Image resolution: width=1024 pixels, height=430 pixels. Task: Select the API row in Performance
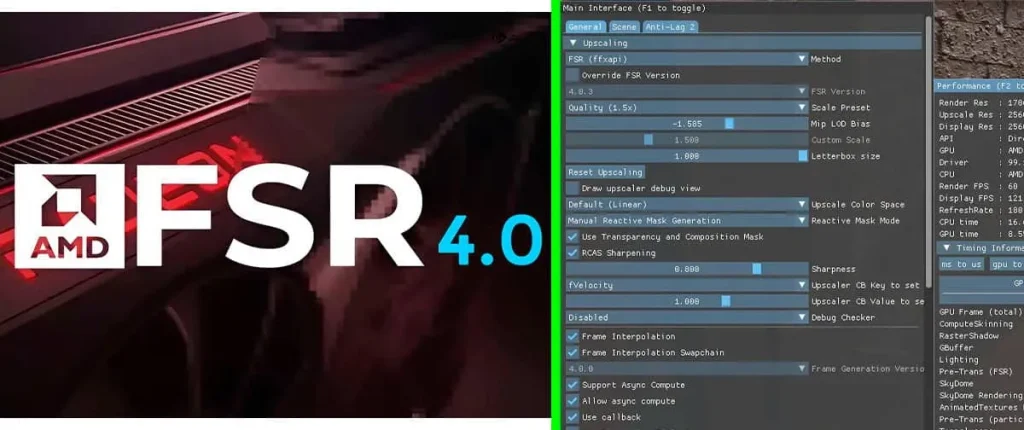tap(981, 139)
